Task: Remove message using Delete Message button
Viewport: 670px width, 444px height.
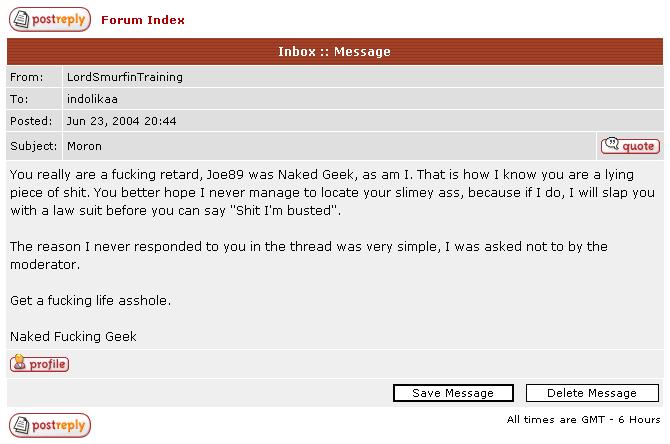Action: click(x=592, y=393)
